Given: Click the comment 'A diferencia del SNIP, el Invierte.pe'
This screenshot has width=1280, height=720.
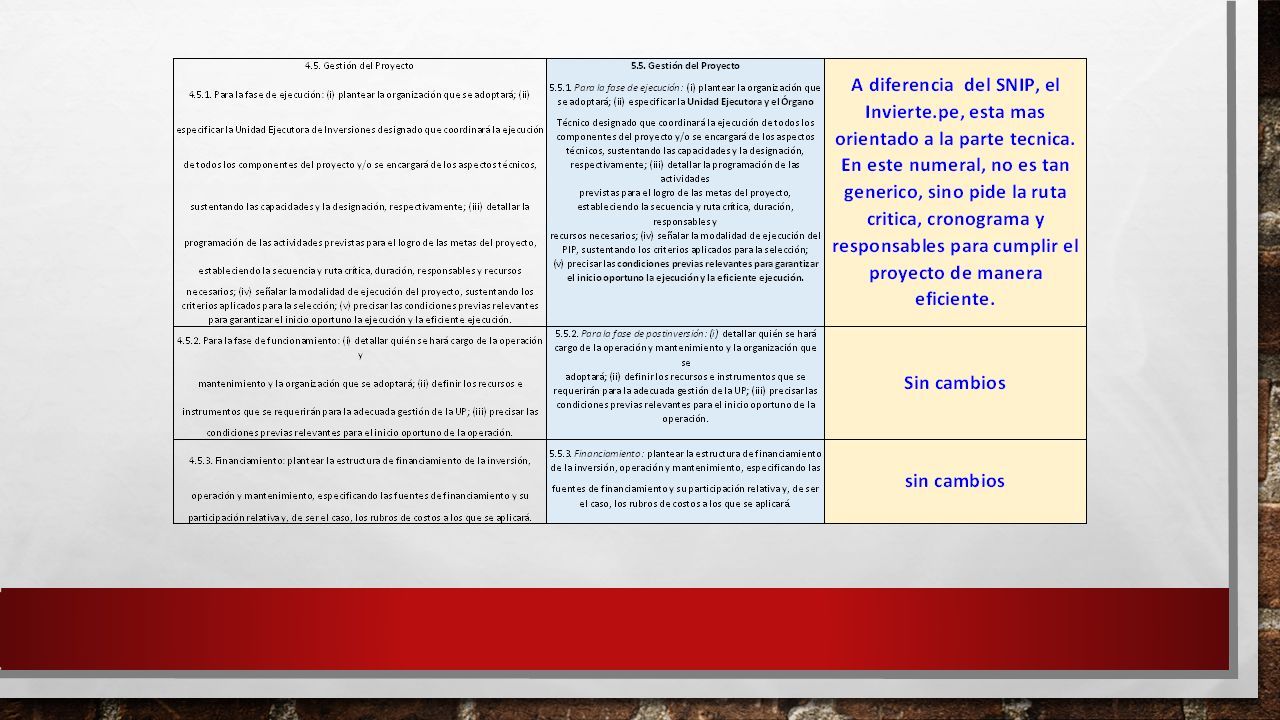Looking at the screenshot, I should [x=955, y=191].
